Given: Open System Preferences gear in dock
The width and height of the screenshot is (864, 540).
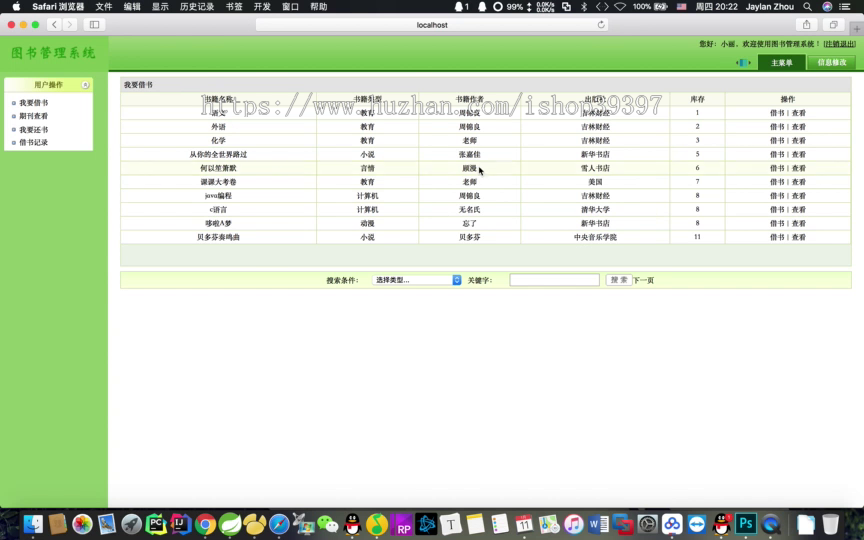Looking at the screenshot, I should click(x=647, y=524).
